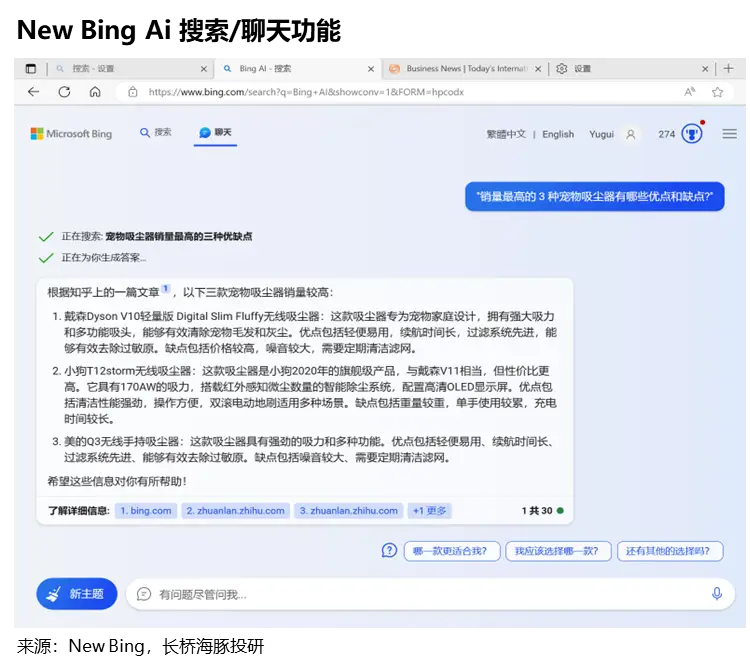Go to browser home page icon
Viewport: 750px width, 668px height.
[x=95, y=92]
